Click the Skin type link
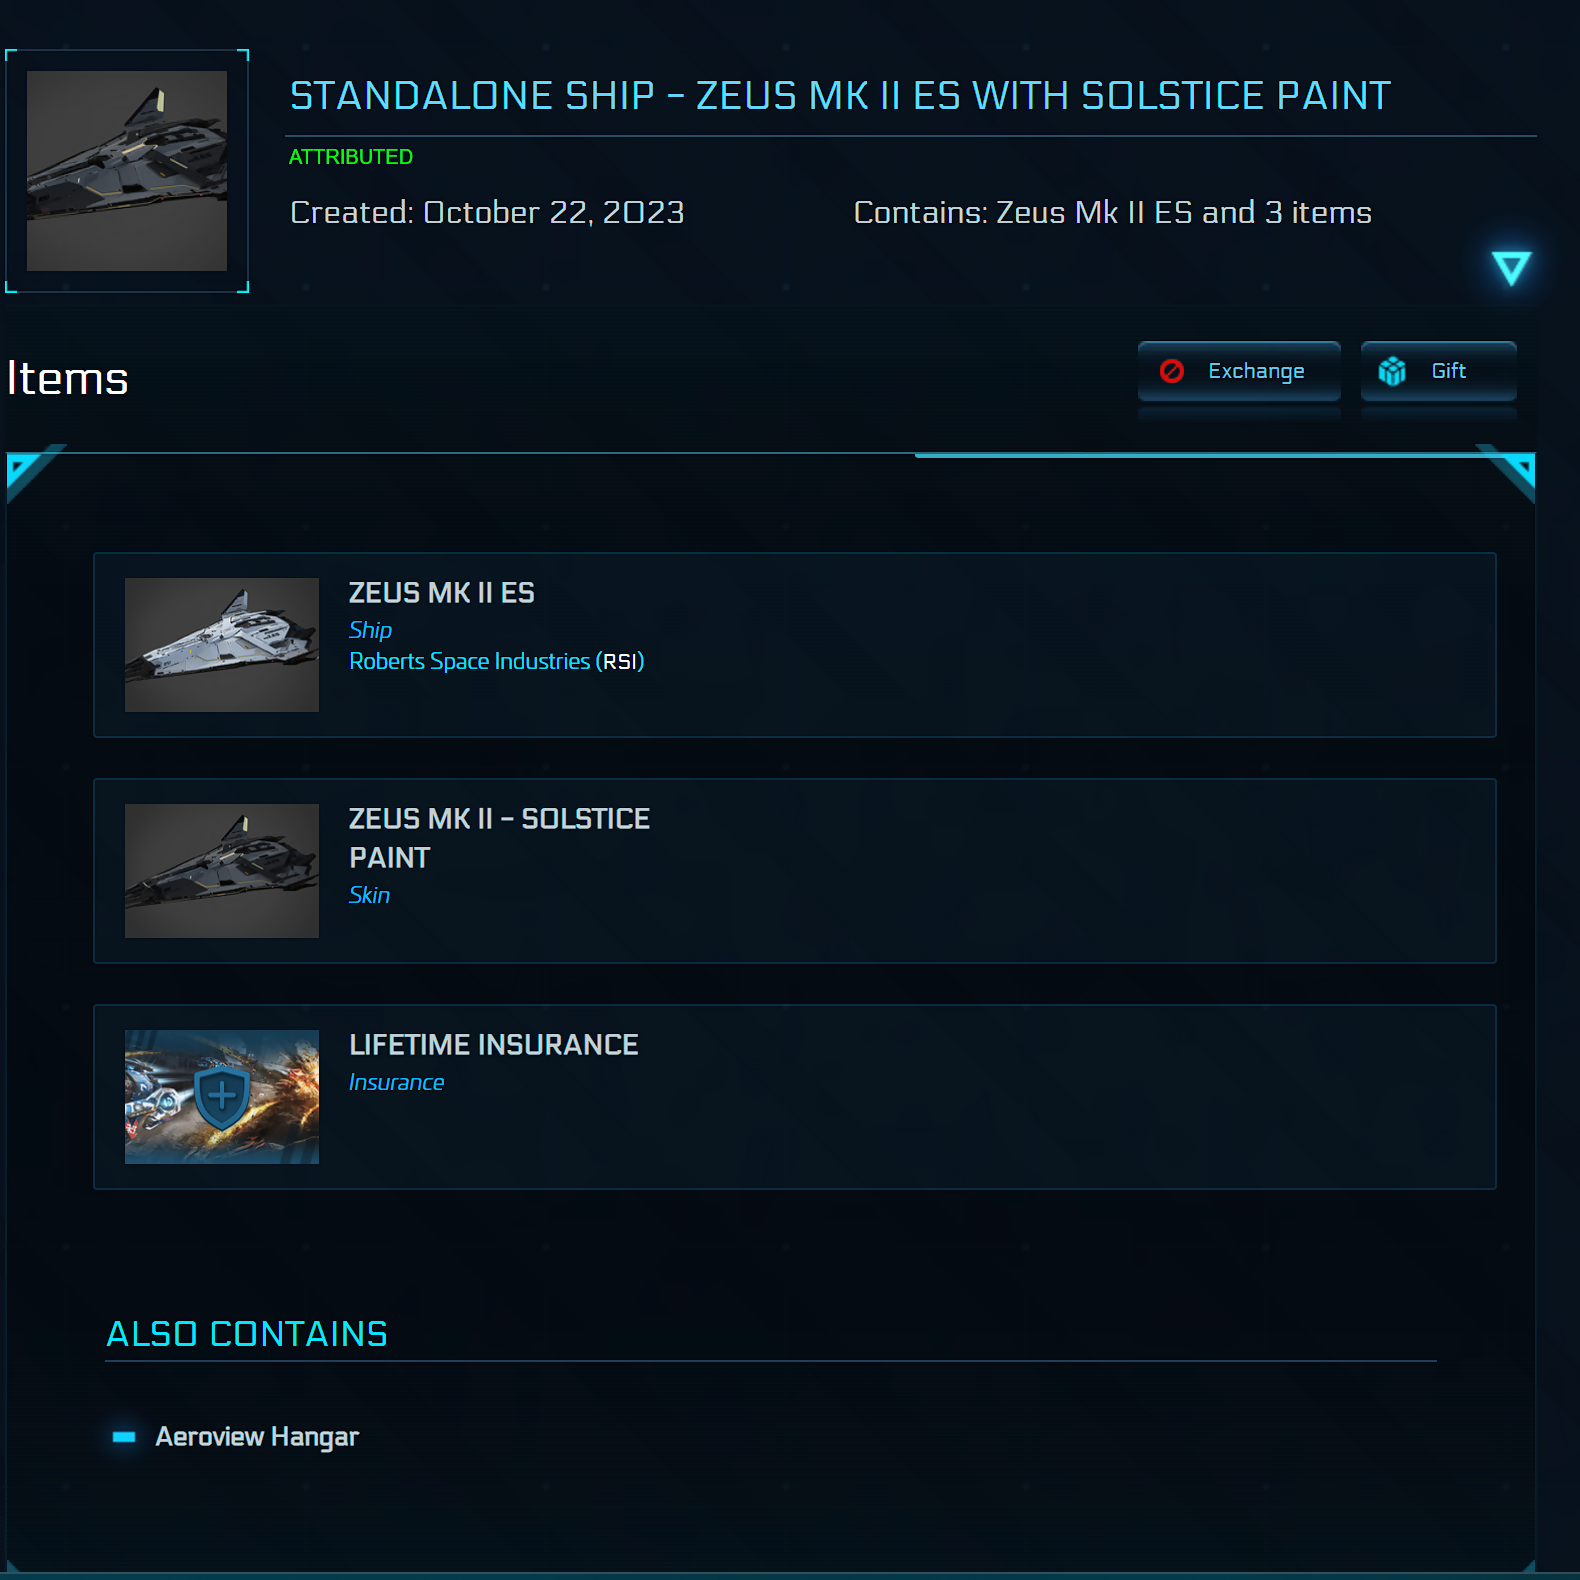This screenshot has width=1580, height=1580. [x=369, y=895]
